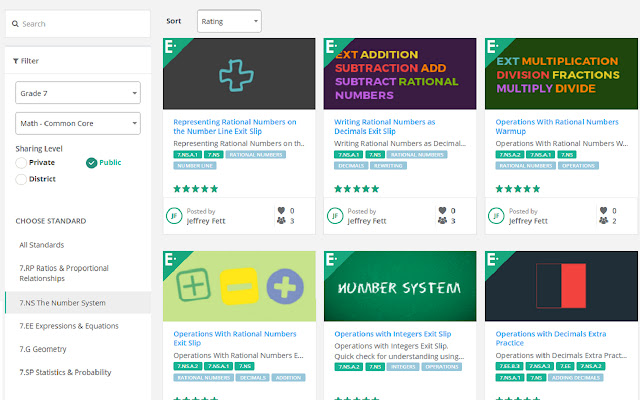Select All Standards in standards list
This screenshot has height=400, width=640.
click(x=42, y=245)
